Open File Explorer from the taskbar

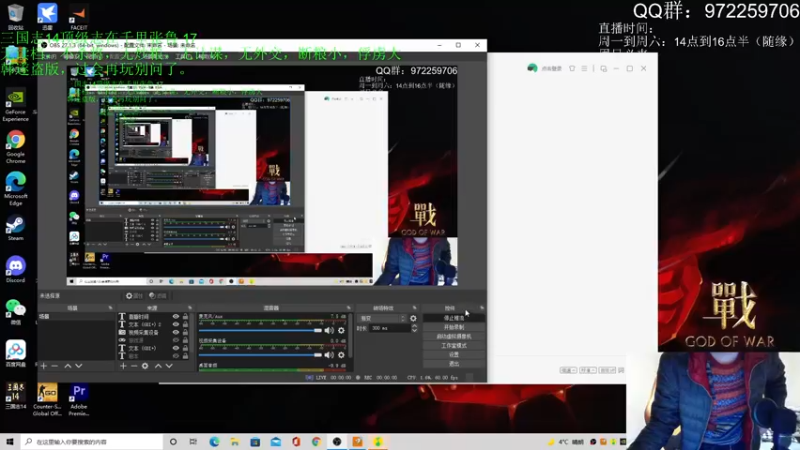click(x=234, y=442)
